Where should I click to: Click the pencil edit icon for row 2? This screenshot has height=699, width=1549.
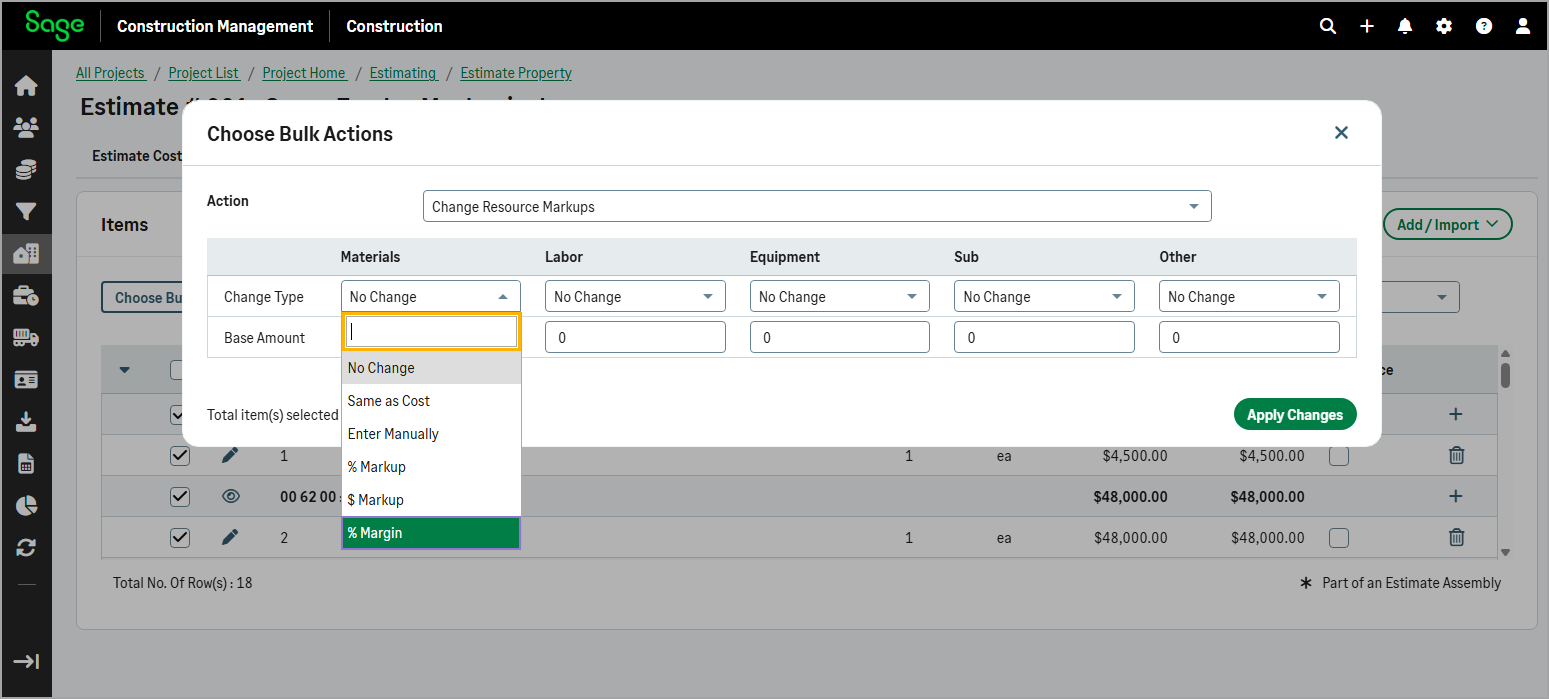click(230, 538)
